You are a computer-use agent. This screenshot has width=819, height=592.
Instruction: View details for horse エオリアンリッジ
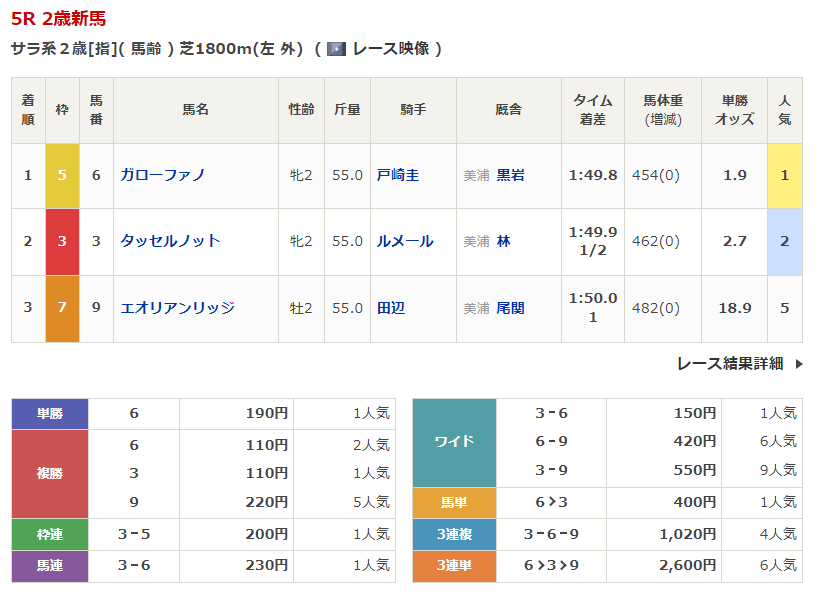[x=177, y=308]
